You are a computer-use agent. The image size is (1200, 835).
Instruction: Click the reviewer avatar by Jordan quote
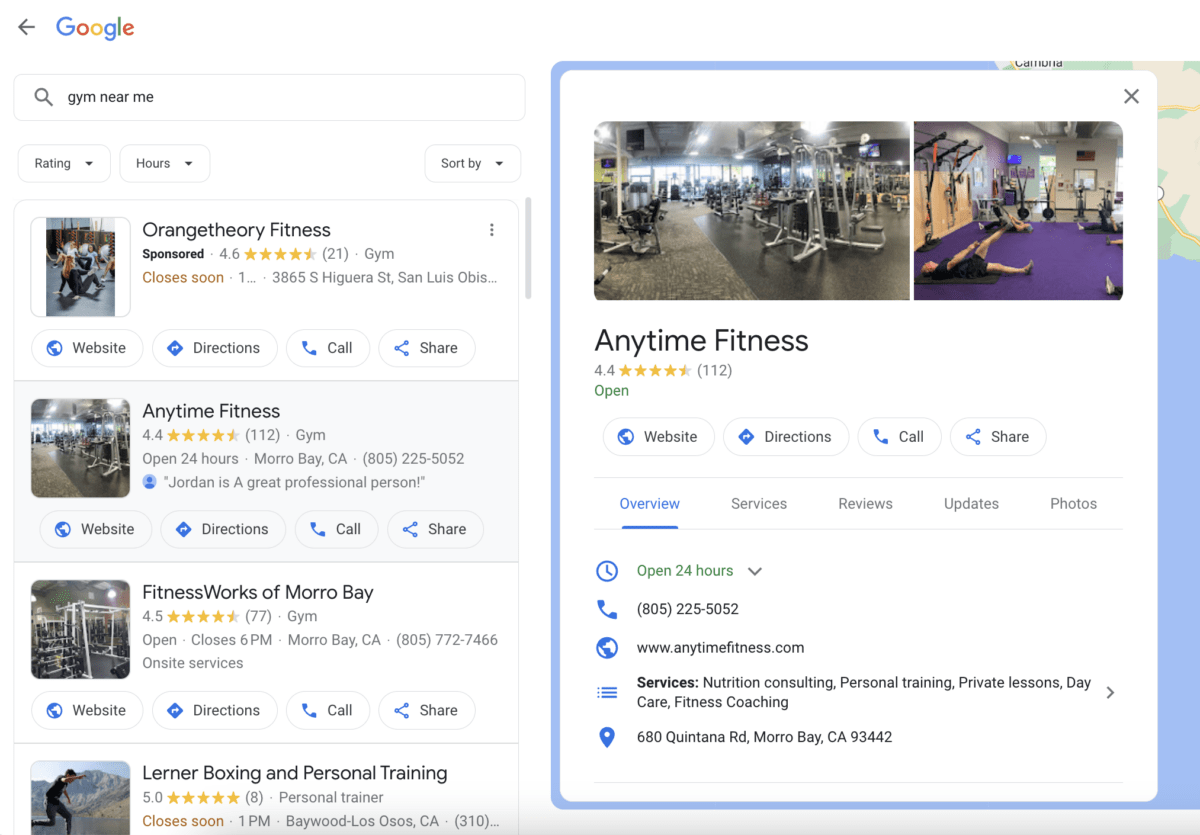click(x=150, y=482)
